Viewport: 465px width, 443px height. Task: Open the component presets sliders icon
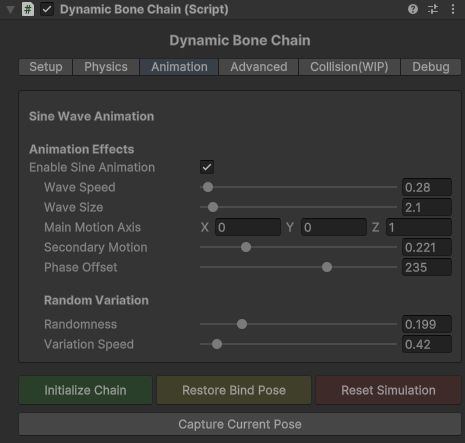[x=433, y=9]
